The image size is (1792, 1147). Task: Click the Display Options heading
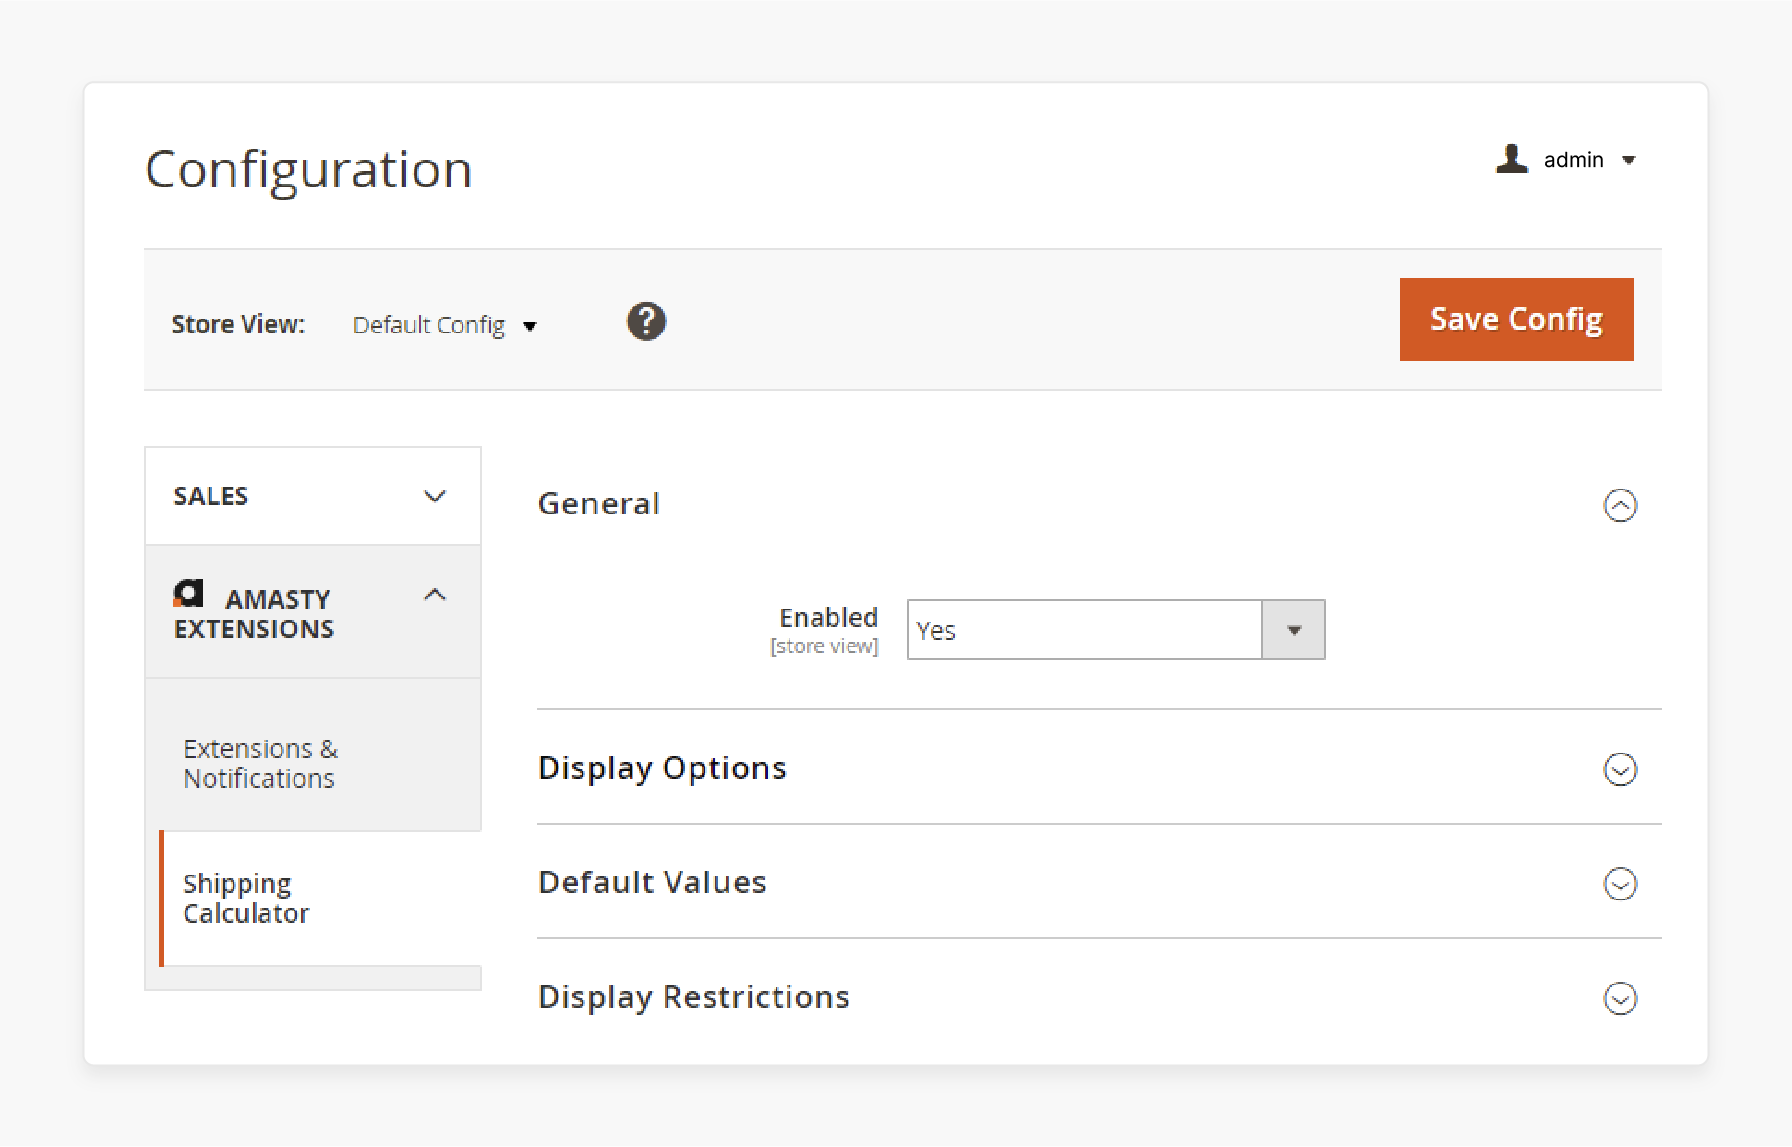pos(662,768)
